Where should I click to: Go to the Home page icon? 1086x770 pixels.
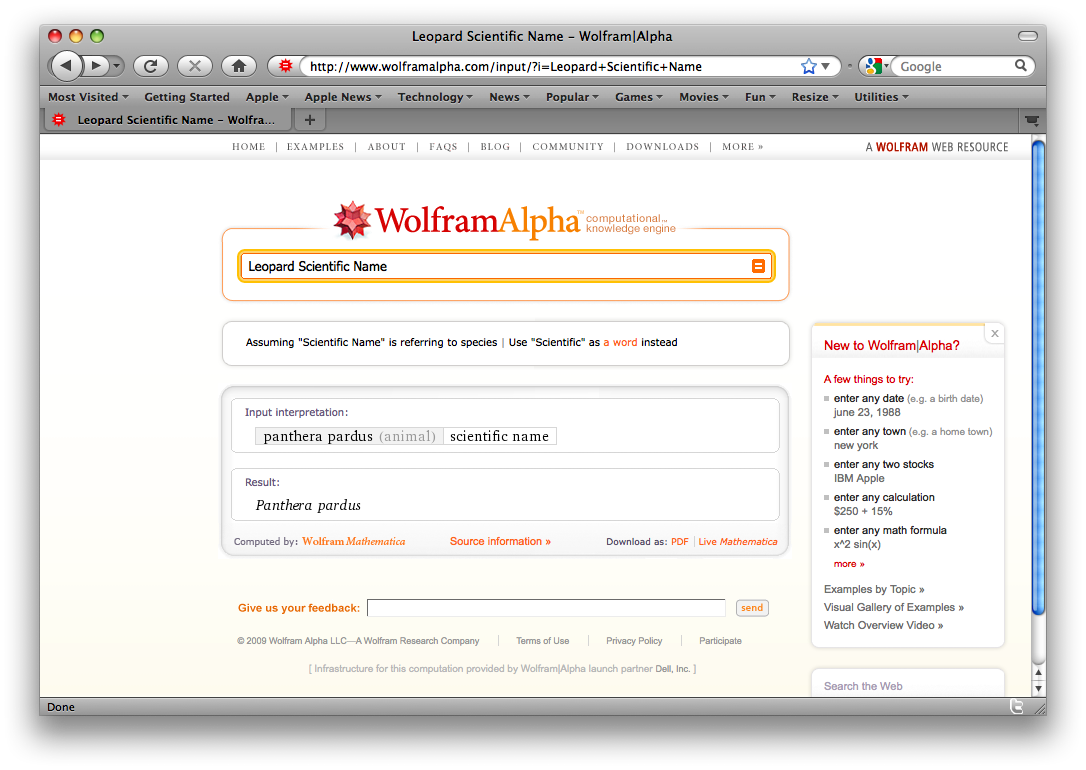click(239, 66)
